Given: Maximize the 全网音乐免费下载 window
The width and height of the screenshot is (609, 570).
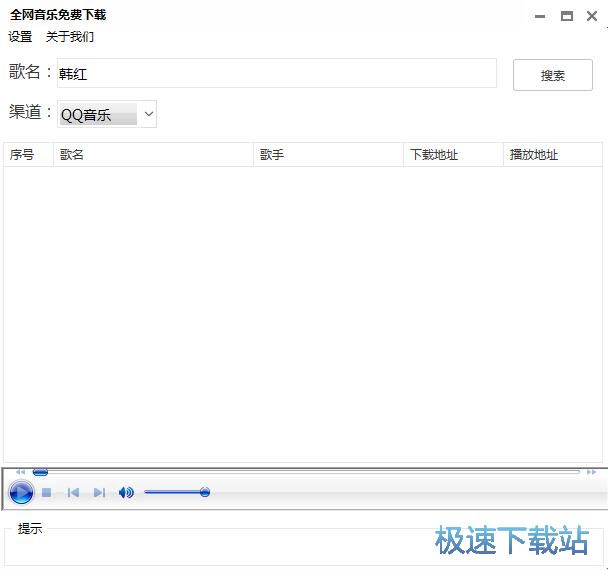Looking at the screenshot, I should tap(567, 16).
